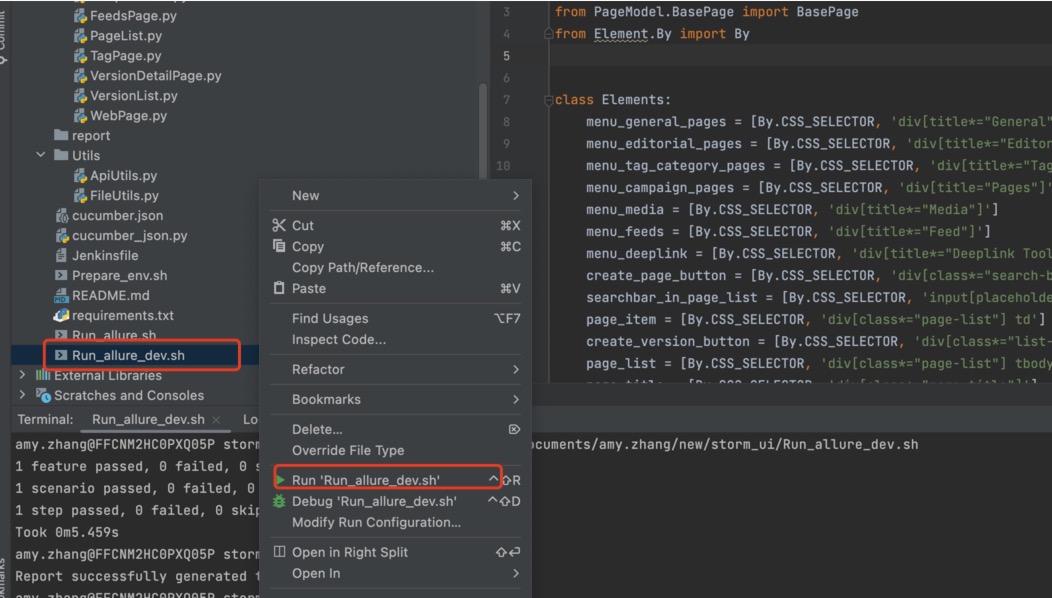
Task: Click the README.md markdown file icon
Action: pyautogui.click(x=62, y=296)
